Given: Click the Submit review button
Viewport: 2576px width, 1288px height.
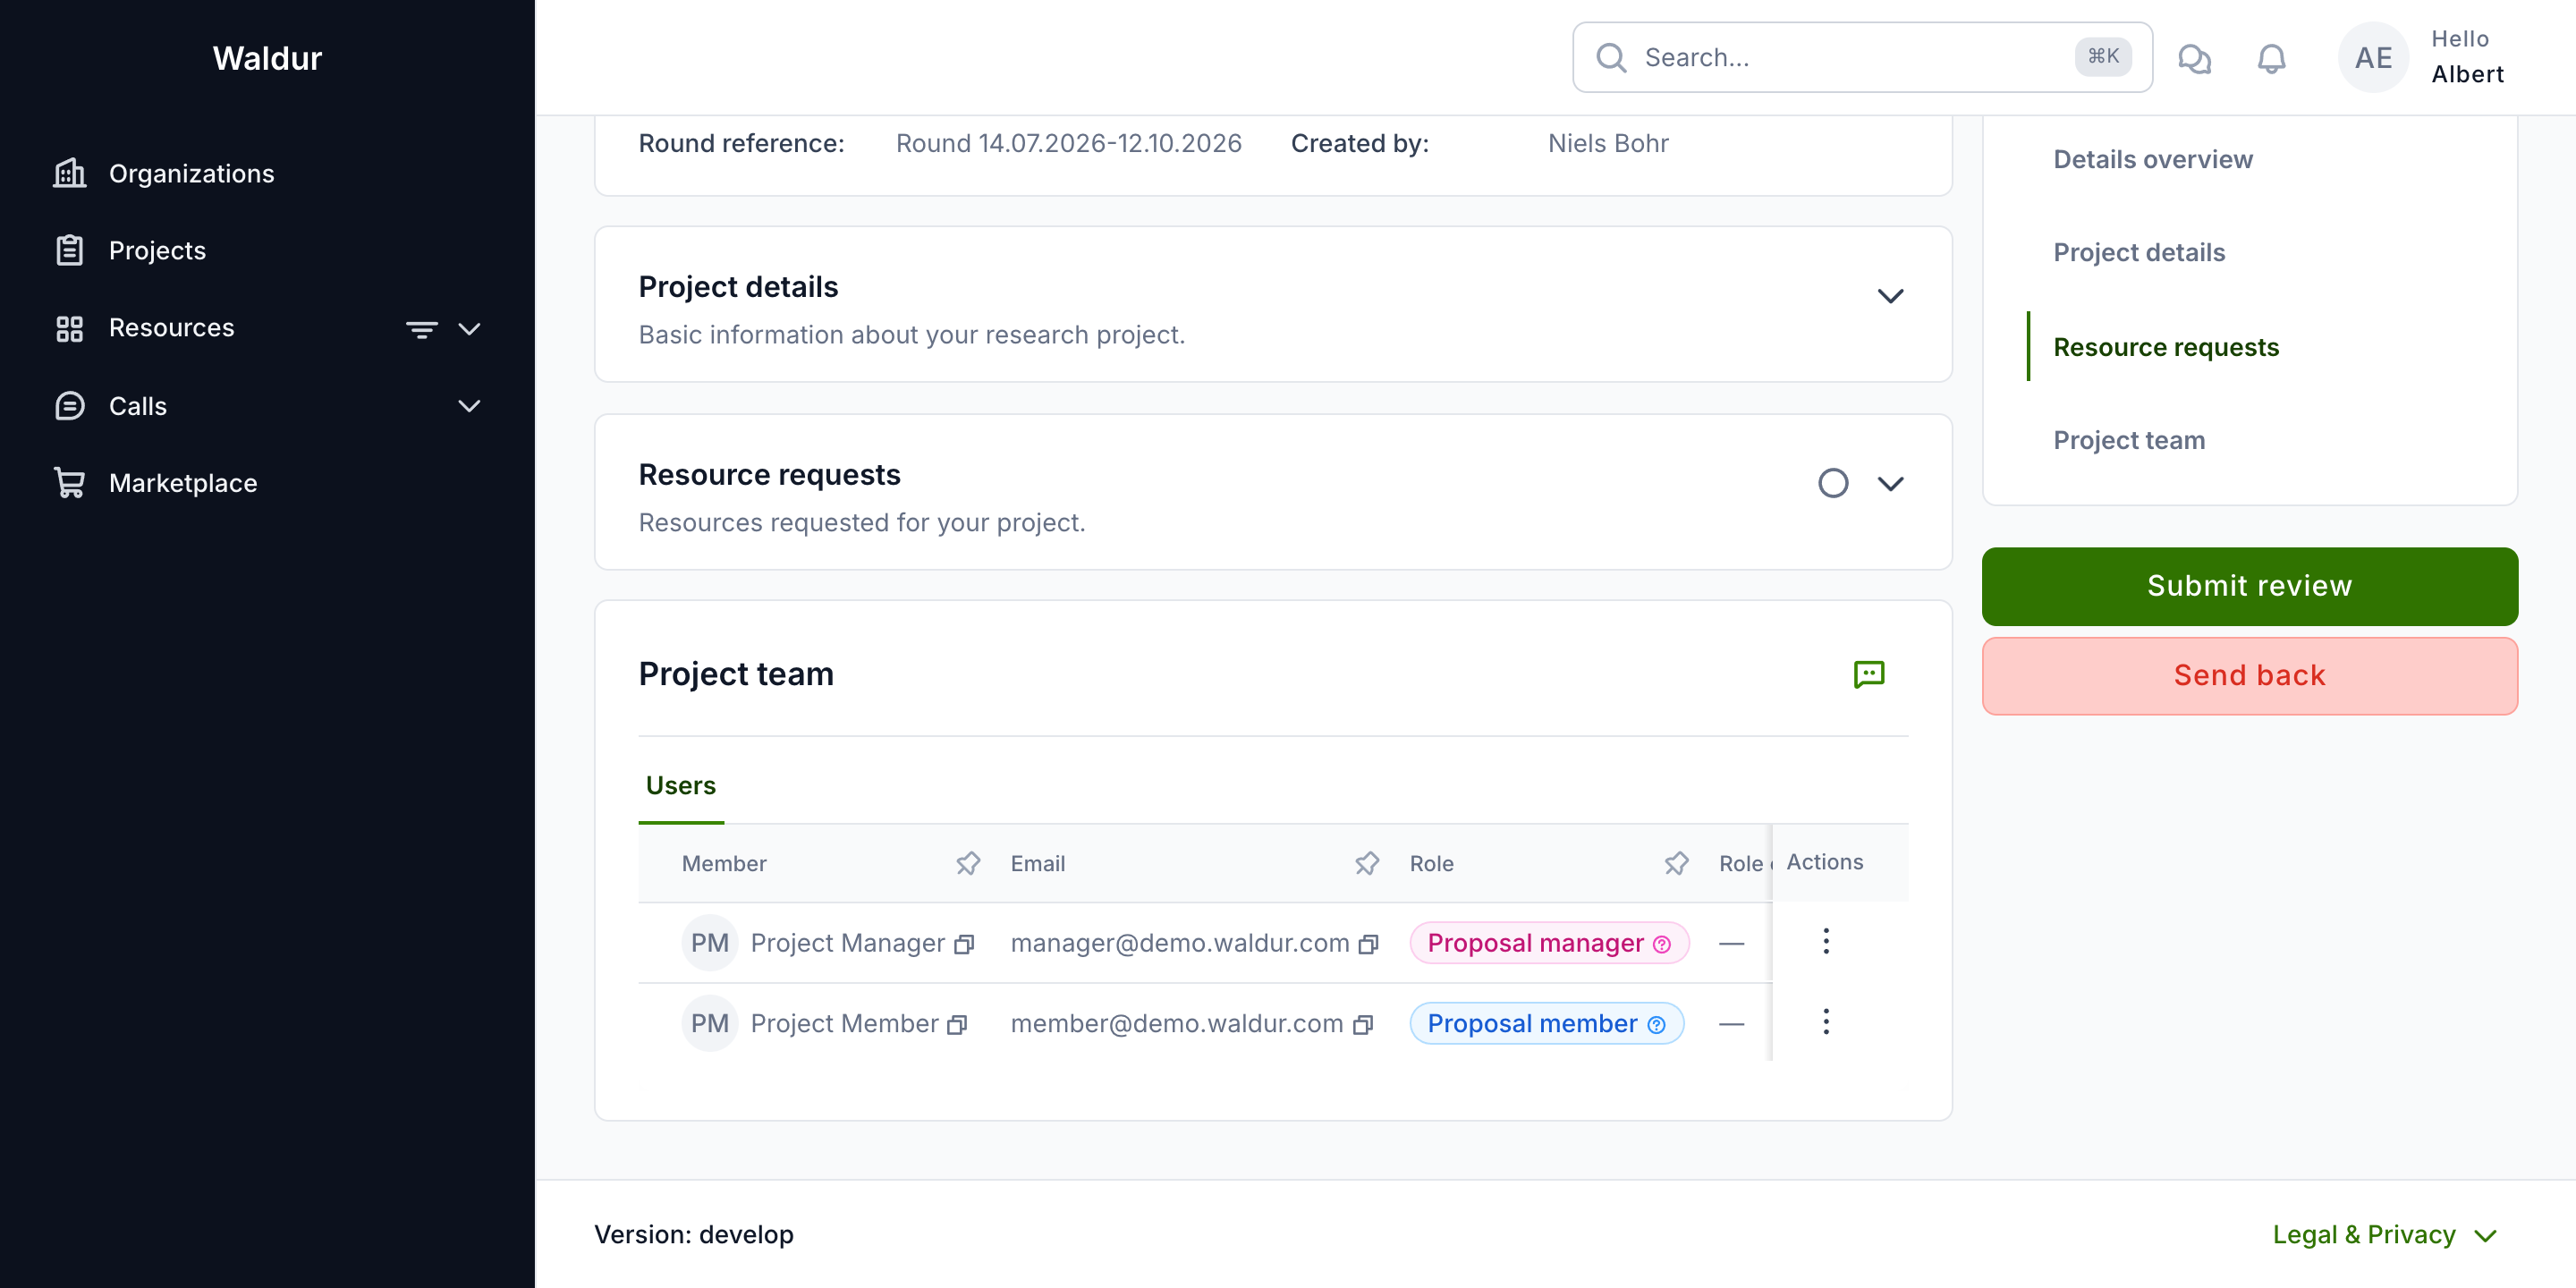Looking at the screenshot, I should coord(2249,586).
